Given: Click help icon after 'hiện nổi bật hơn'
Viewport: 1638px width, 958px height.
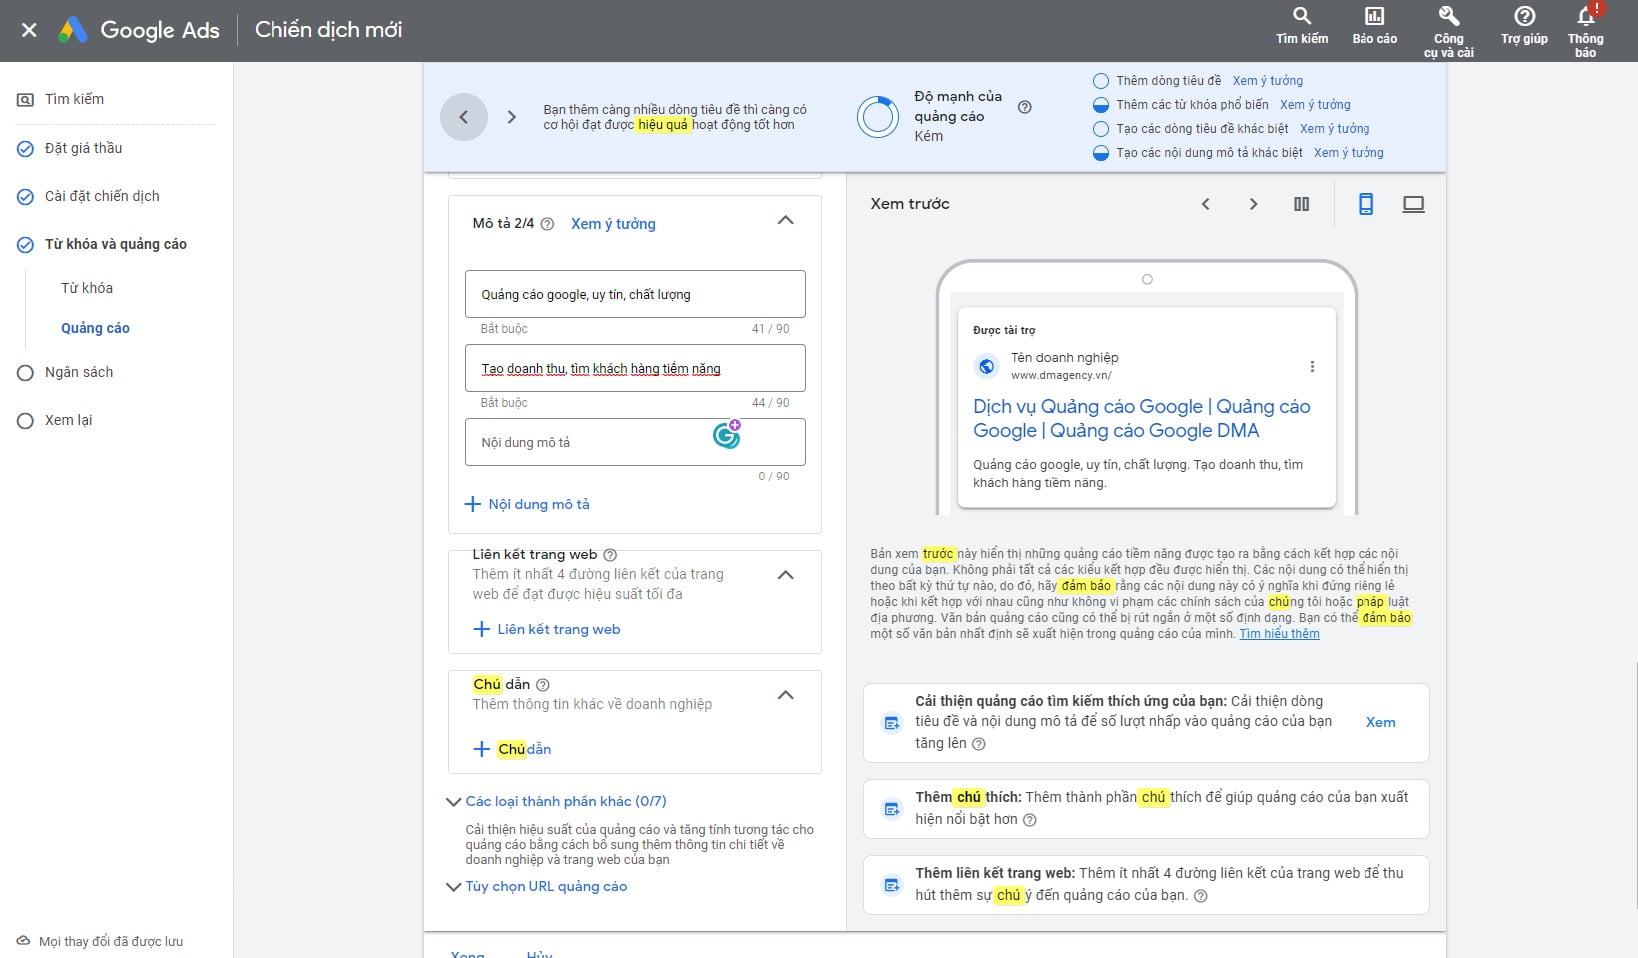Looking at the screenshot, I should [x=1030, y=820].
